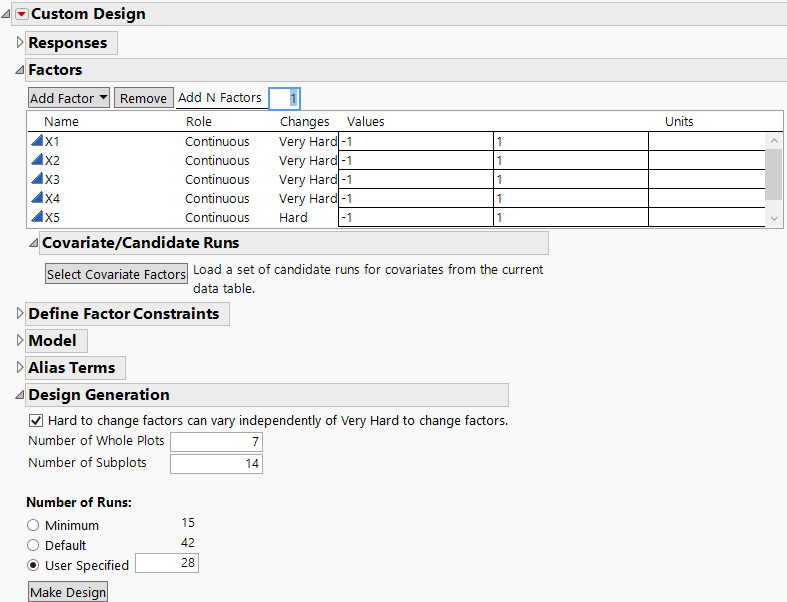Click the continuous factor icon for X2

click(37, 161)
